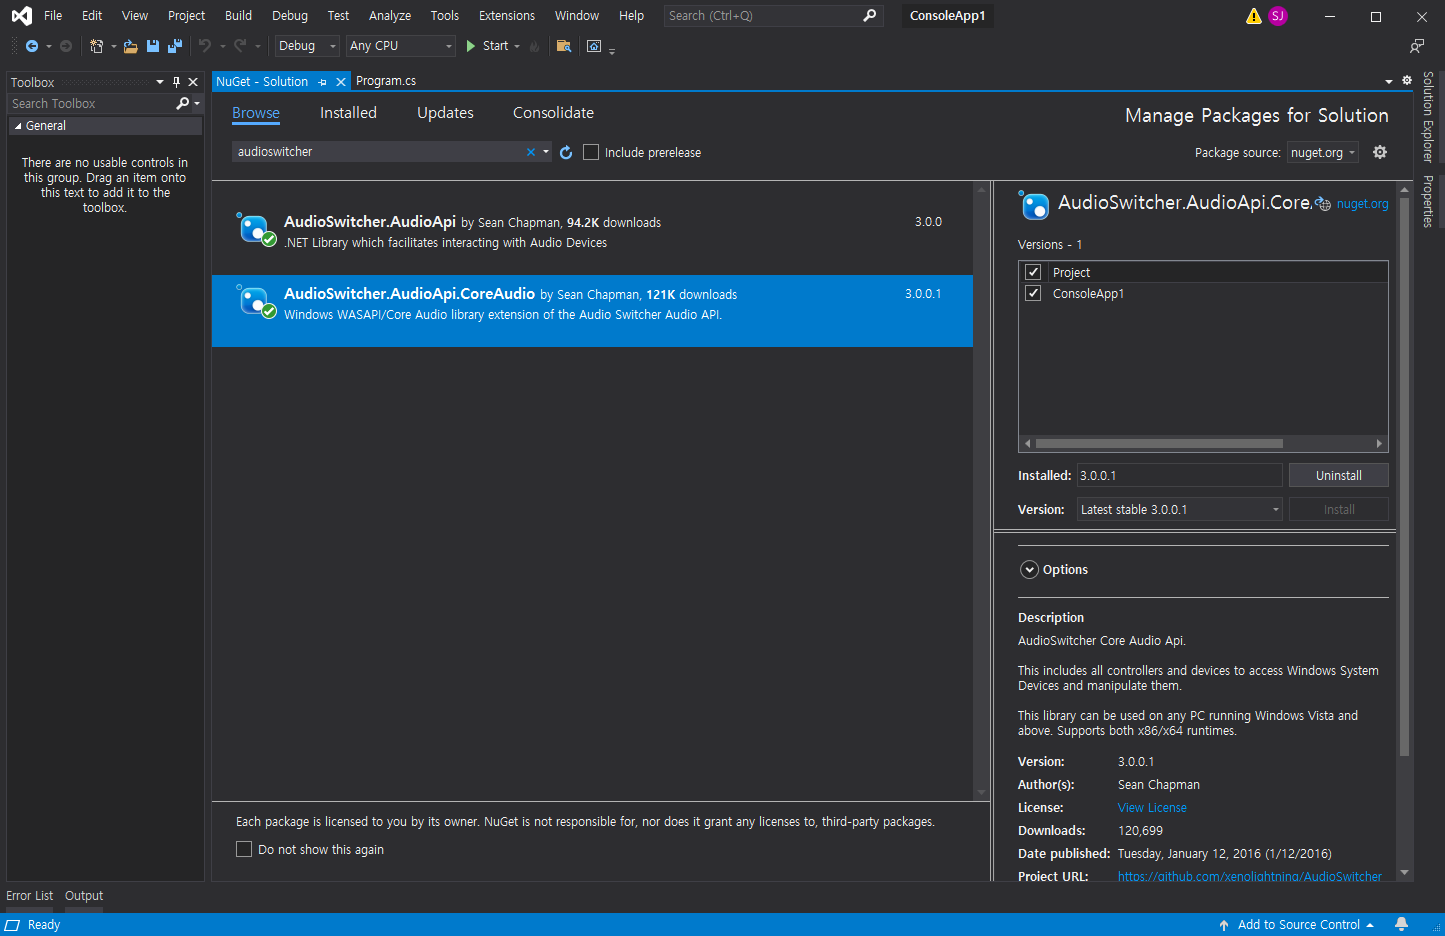Switch to the Updates tab
This screenshot has height=936, width=1445.
(x=445, y=113)
